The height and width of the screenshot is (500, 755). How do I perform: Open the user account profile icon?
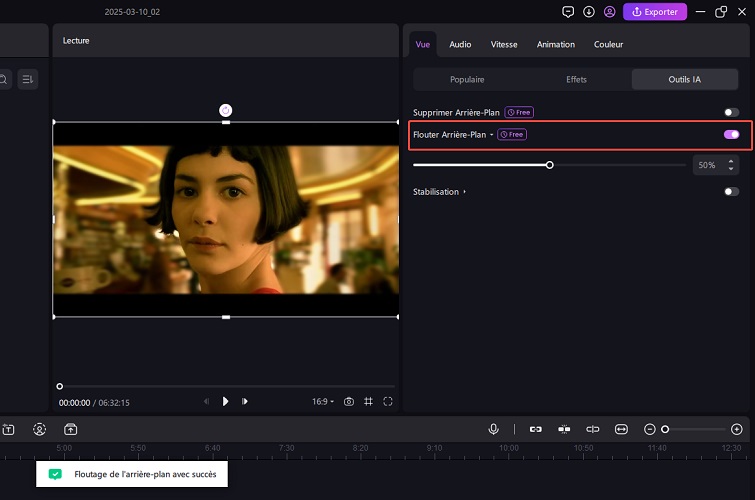coord(609,12)
